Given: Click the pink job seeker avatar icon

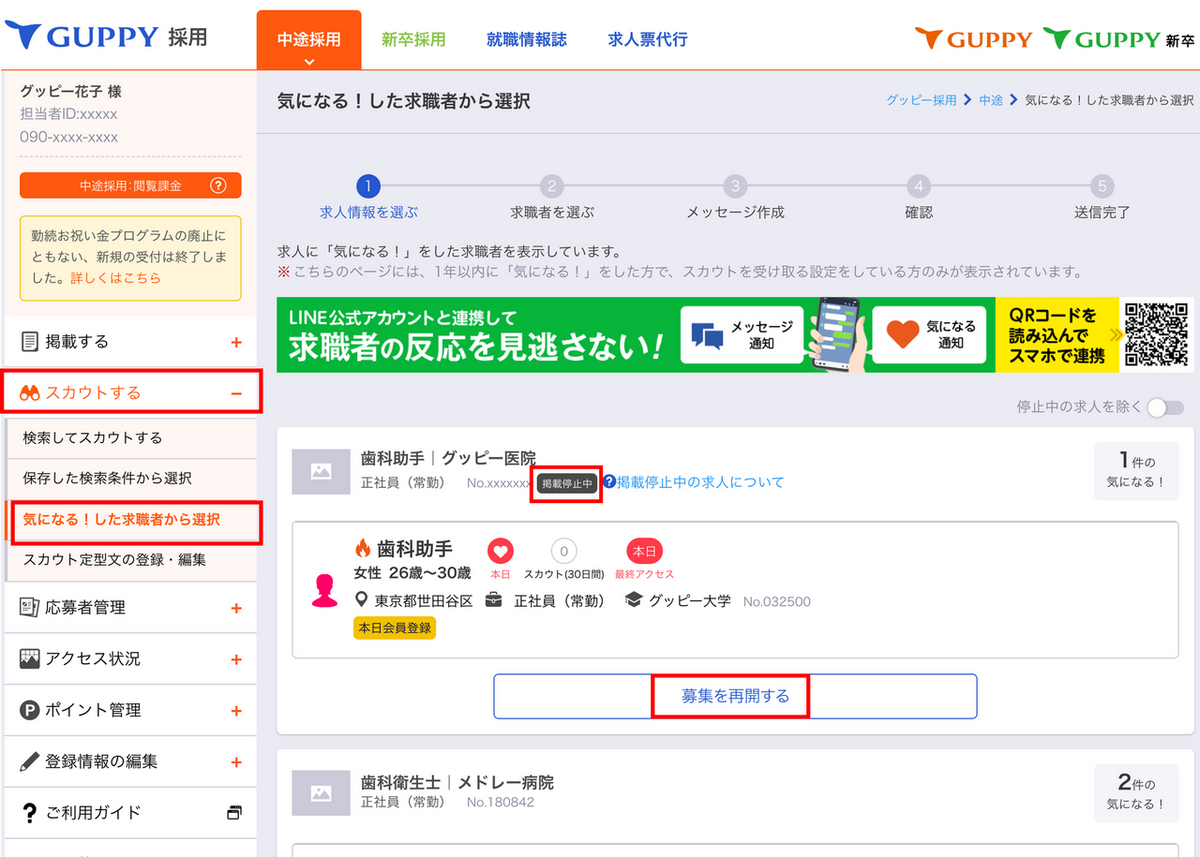Looking at the screenshot, I should (324, 590).
